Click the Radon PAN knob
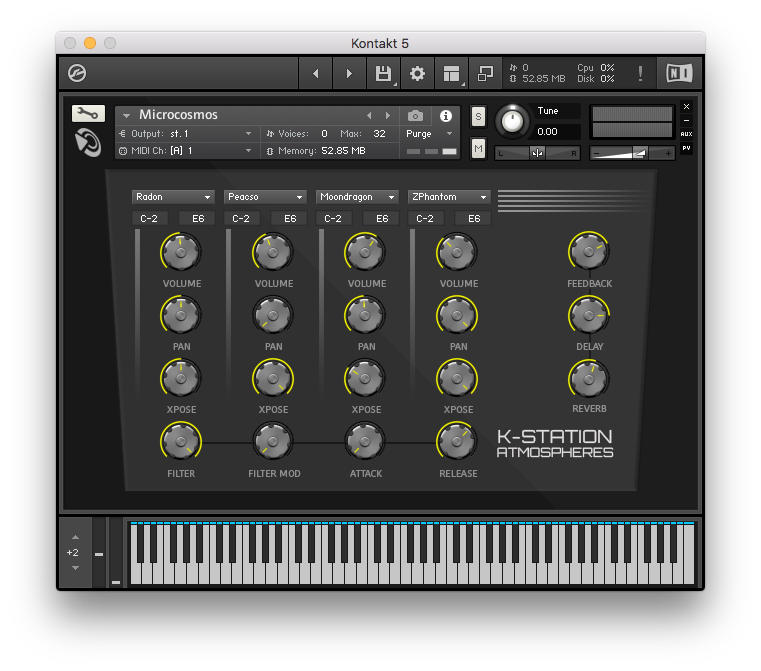 (x=181, y=315)
